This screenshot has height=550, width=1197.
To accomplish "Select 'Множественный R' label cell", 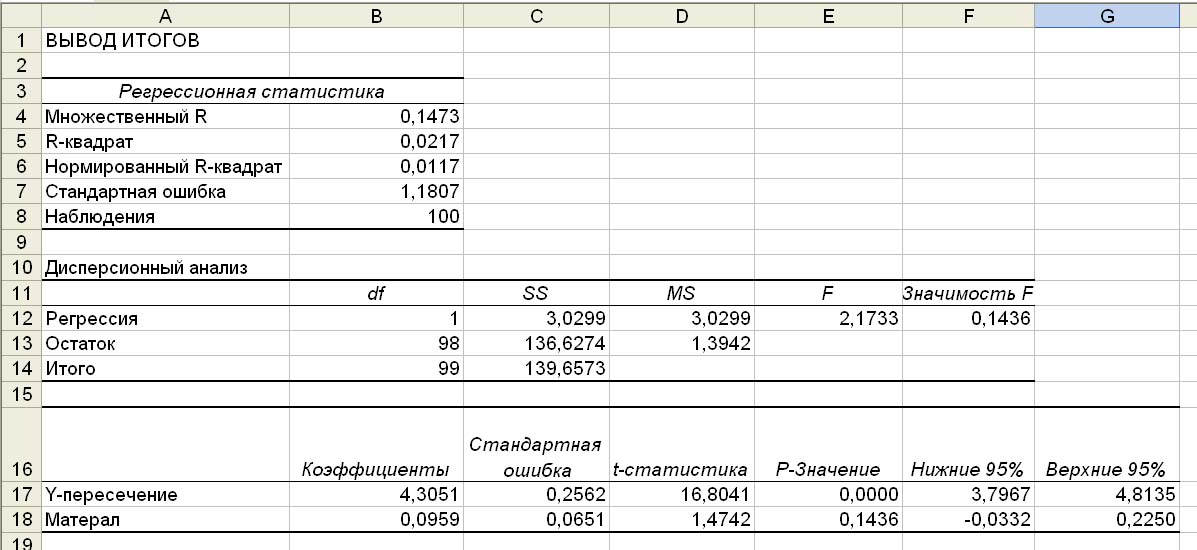I will (166, 115).
